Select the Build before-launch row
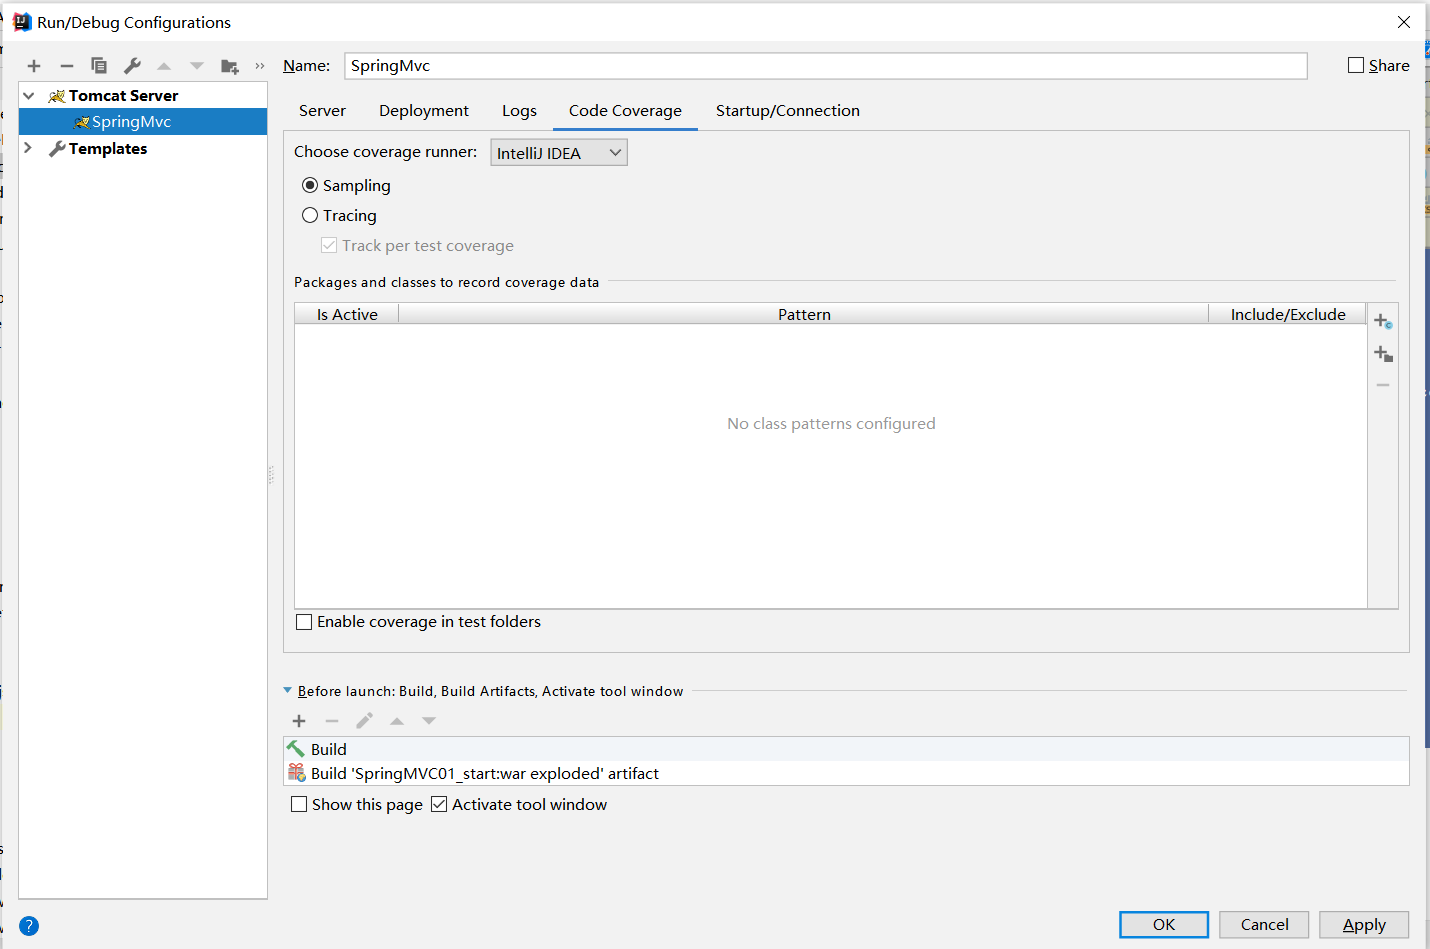Screen dimensions: 1430x949 [846, 749]
